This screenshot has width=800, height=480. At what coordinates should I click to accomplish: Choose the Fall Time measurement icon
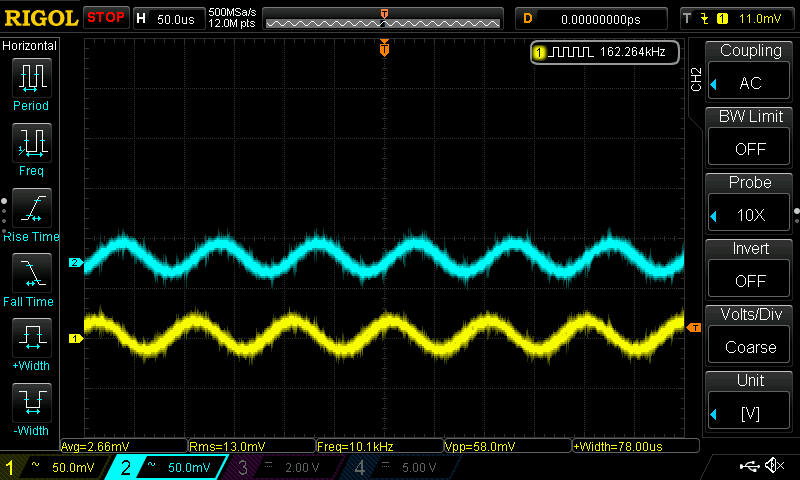(31, 275)
